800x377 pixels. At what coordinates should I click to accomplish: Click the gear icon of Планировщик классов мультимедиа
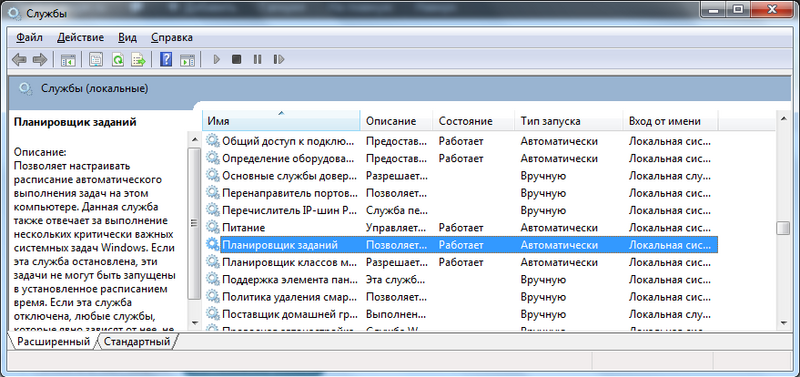pos(212,262)
